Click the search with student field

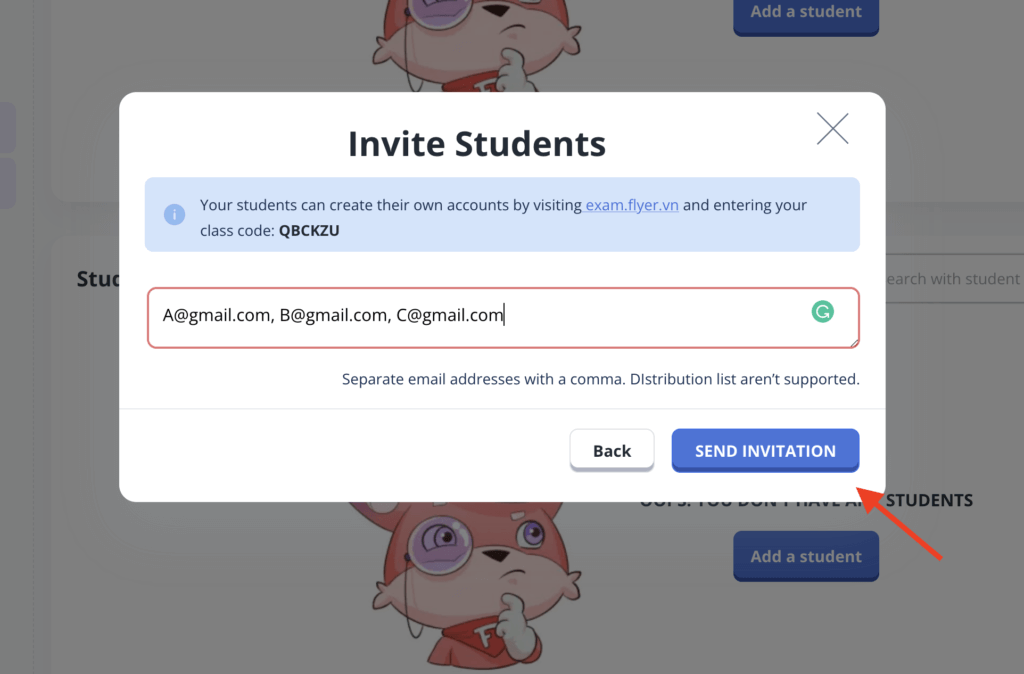pyautogui.click(x=950, y=279)
